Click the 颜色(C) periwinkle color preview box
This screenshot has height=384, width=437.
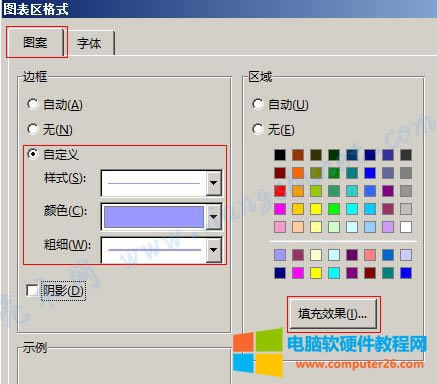click(x=154, y=217)
